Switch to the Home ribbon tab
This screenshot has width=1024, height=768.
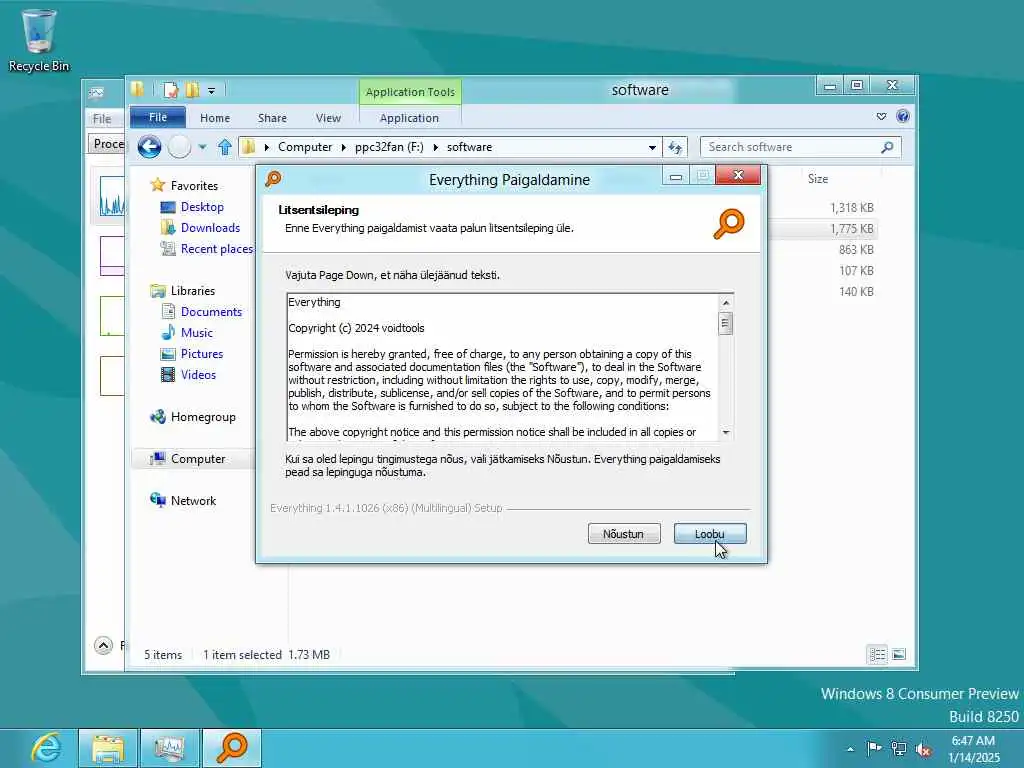coord(215,118)
